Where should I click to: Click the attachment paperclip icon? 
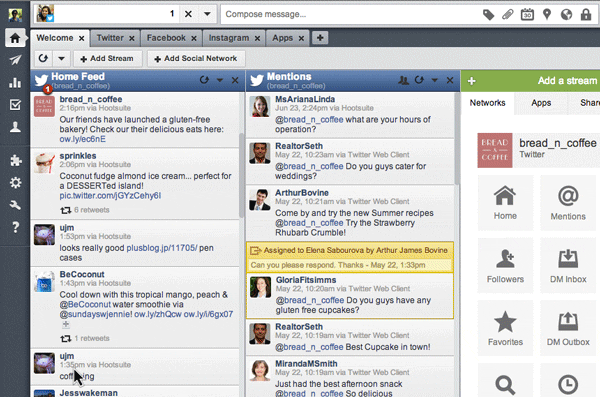click(x=508, y=15)
